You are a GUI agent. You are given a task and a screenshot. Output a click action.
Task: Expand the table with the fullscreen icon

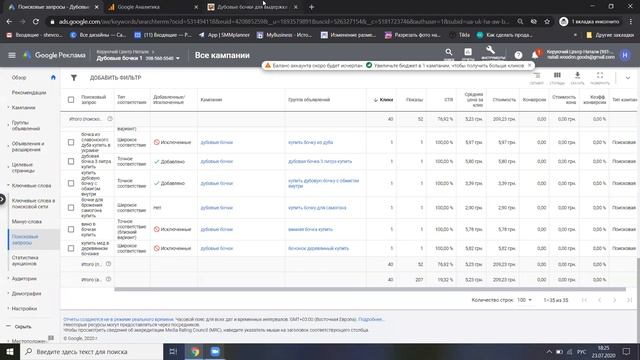point(600,75)
